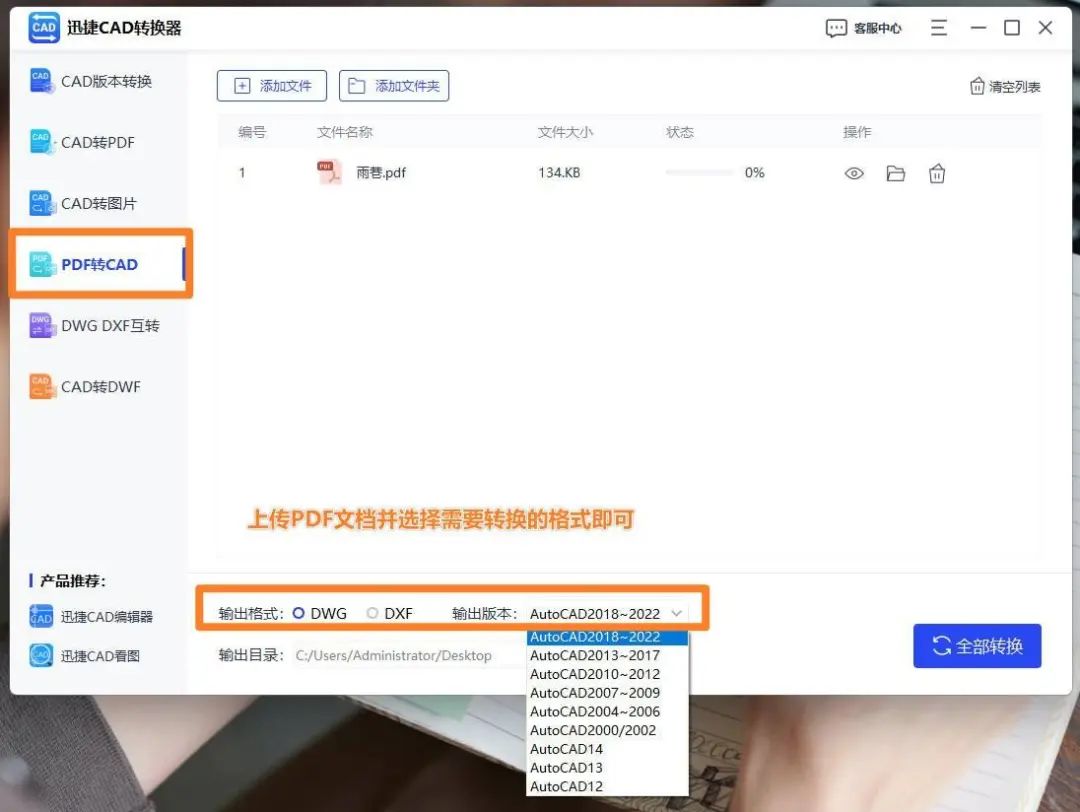1080x812 pixels.
Task: Click the DWG DXF互转 sidebar icon
Action: coord(42,325)
